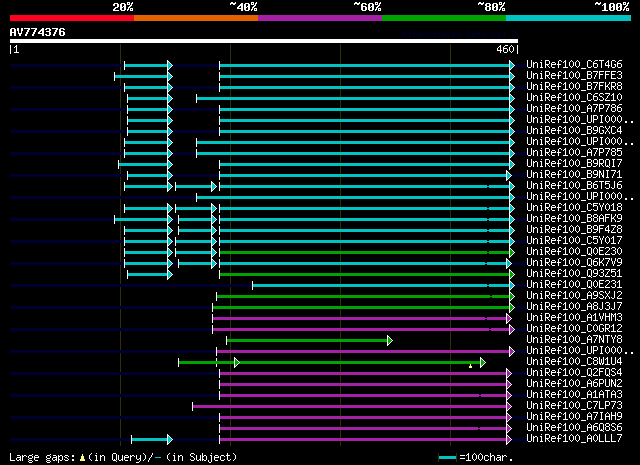Open hit UniRef100_C8W1U4
Image resolution: width=640 pixels, height=465 pixels.
[574, 362]
